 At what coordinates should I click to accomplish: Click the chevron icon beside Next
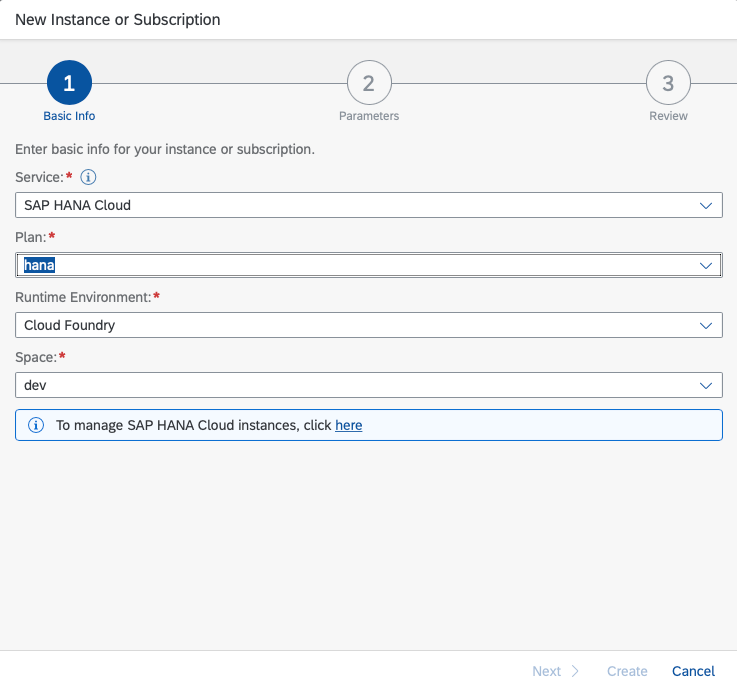pyautogui.click(x=575, y=671)
